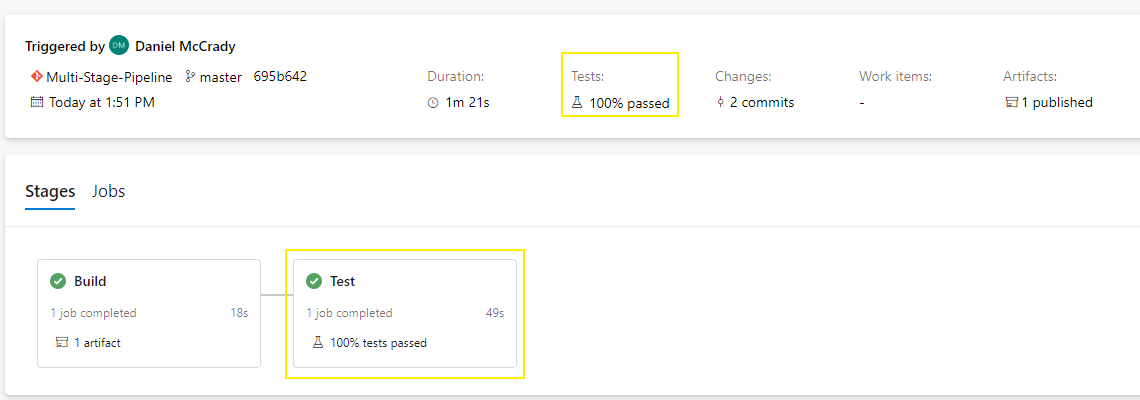
Task: Click the red Git repository icon
Action: (x=36, y=76)
